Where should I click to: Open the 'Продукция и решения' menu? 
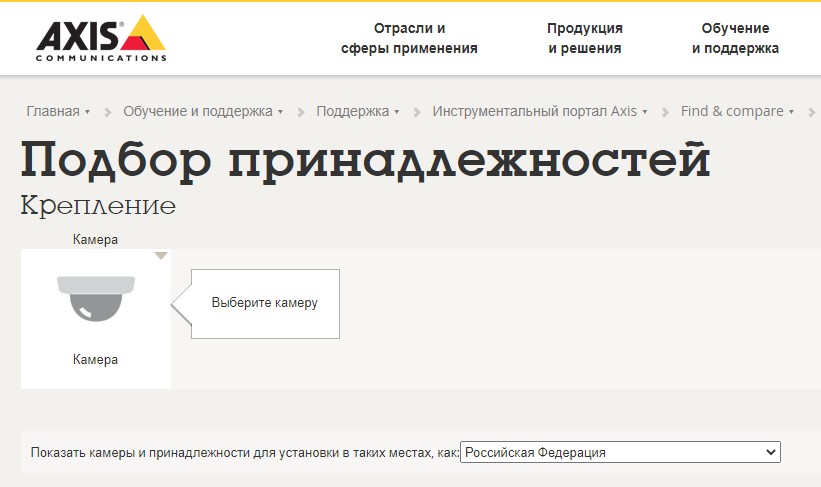pyautogui.click(x=585, y=38)
